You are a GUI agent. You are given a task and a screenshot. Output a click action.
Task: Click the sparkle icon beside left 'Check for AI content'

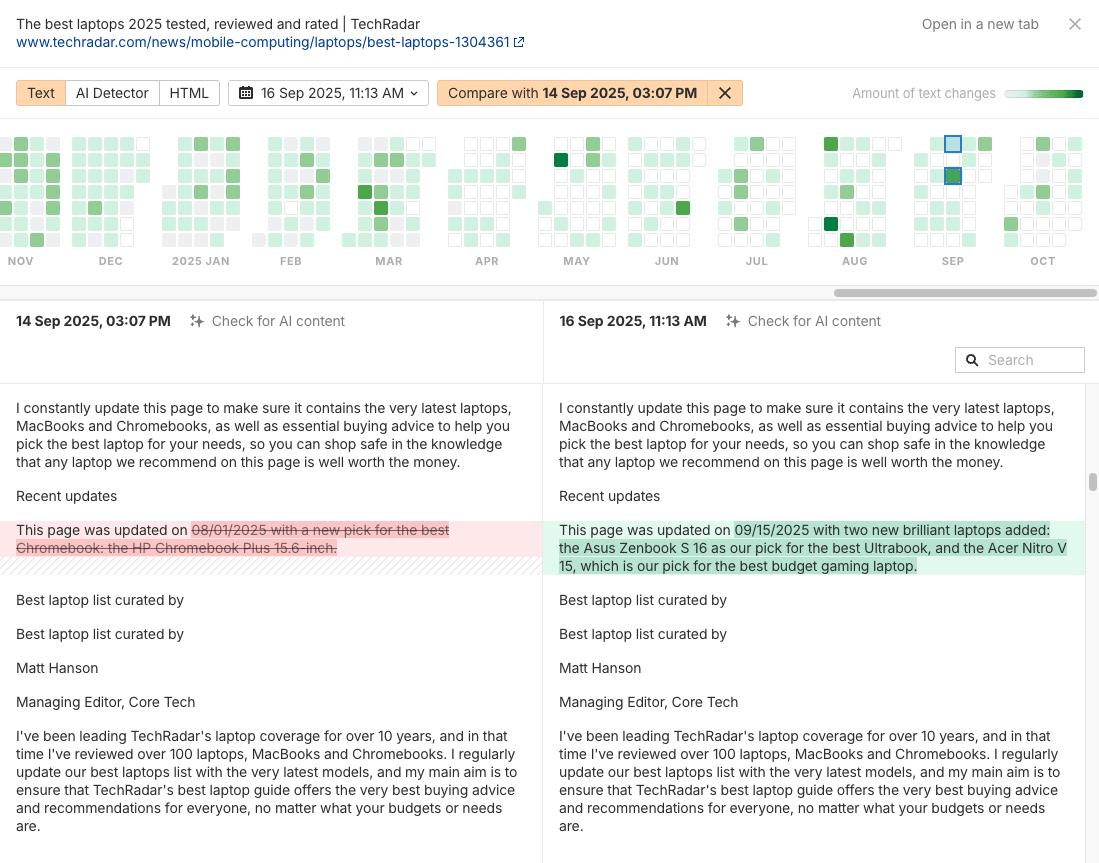pos(197,321)
